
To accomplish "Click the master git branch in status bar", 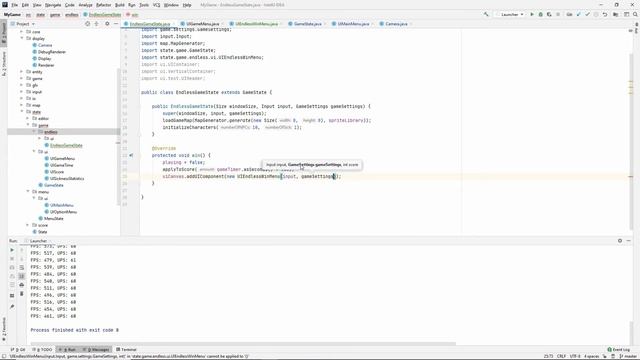I will pyautogui.click(x=629, y=356).
